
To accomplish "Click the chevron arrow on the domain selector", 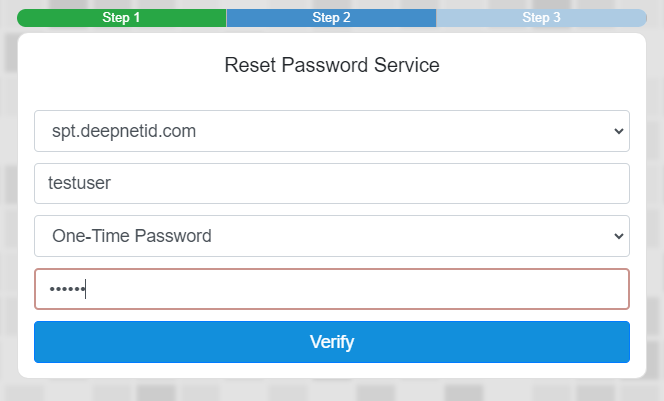I will click(618, 131).
